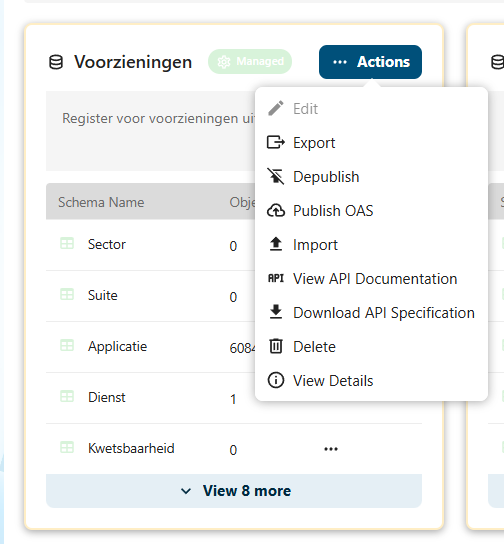Select View Details menu entry

[x=371, y=381]
